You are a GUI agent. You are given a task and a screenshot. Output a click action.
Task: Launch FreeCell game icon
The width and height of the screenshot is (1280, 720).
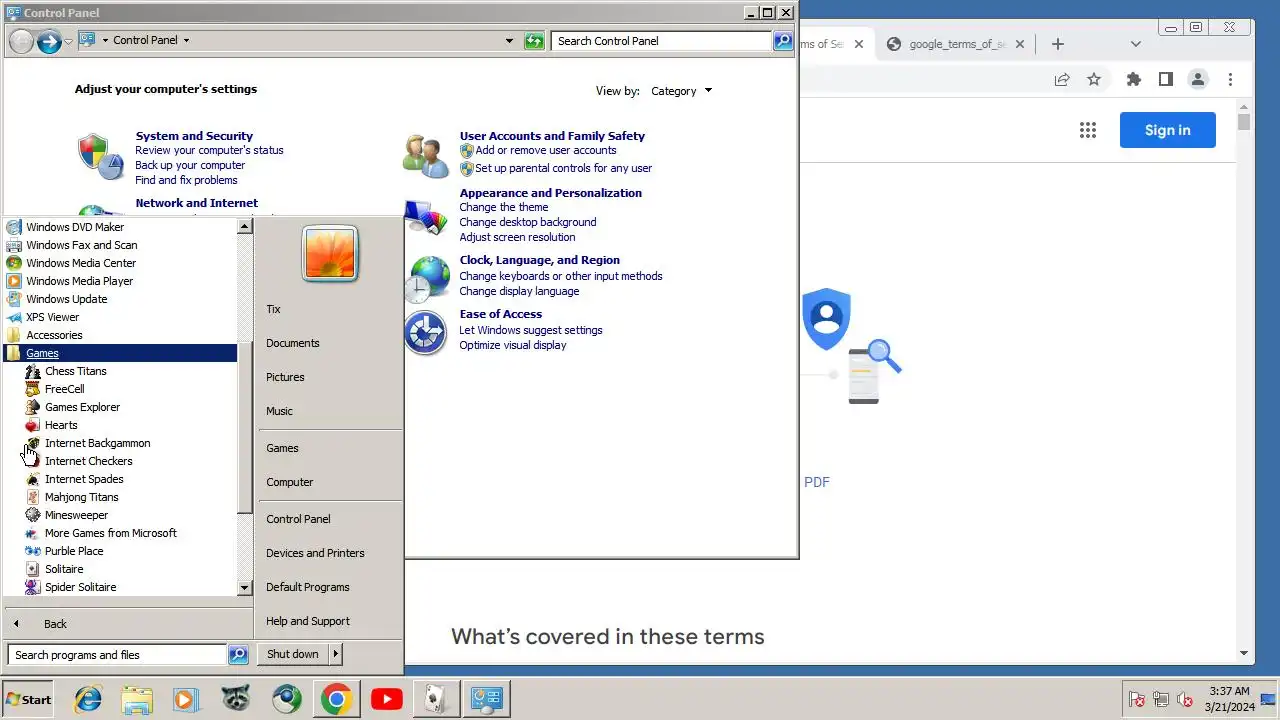pos(33,389)
